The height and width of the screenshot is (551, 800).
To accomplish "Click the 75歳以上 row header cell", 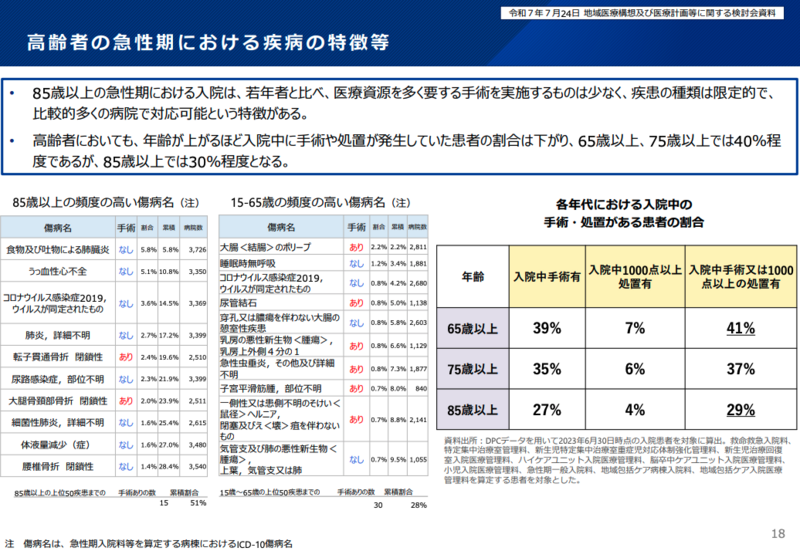I will click(473, 369).
